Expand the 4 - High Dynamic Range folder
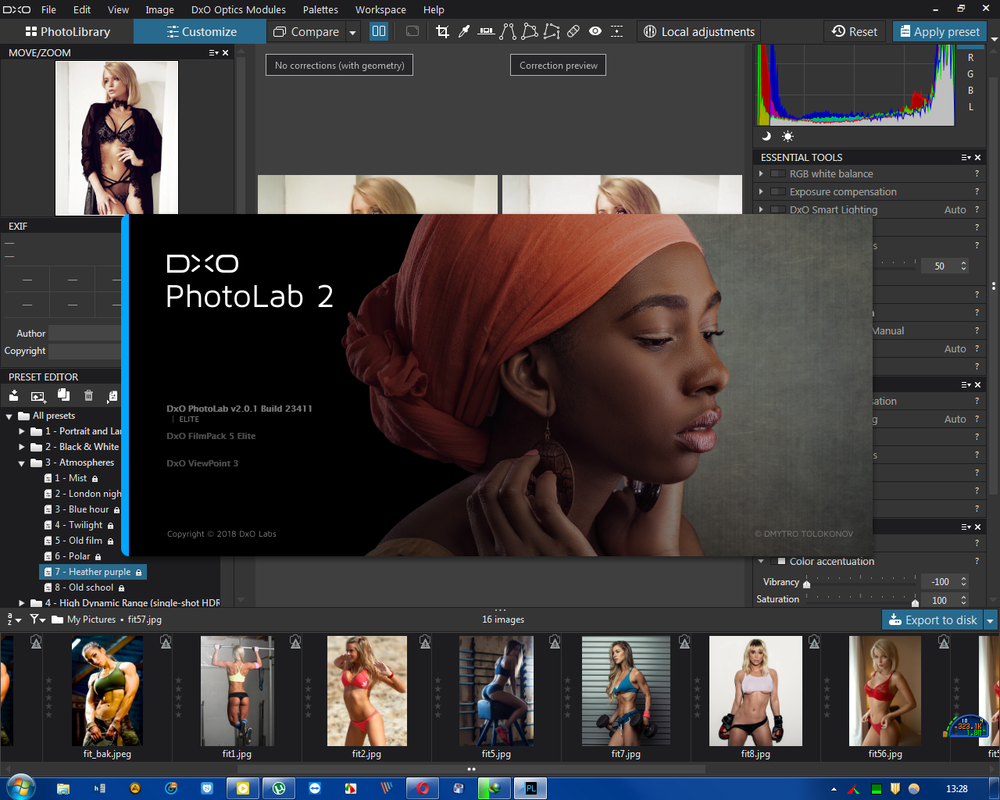The height and width of the screenshot is (800, 1000). [22, 602]
